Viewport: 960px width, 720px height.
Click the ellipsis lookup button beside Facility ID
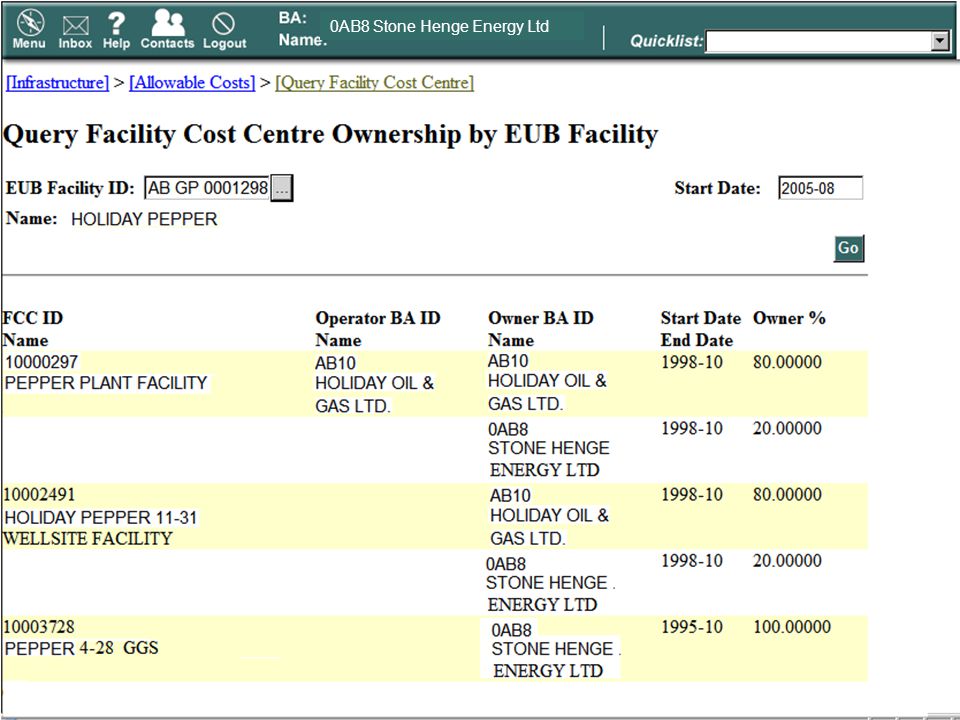tap(282, 188)
